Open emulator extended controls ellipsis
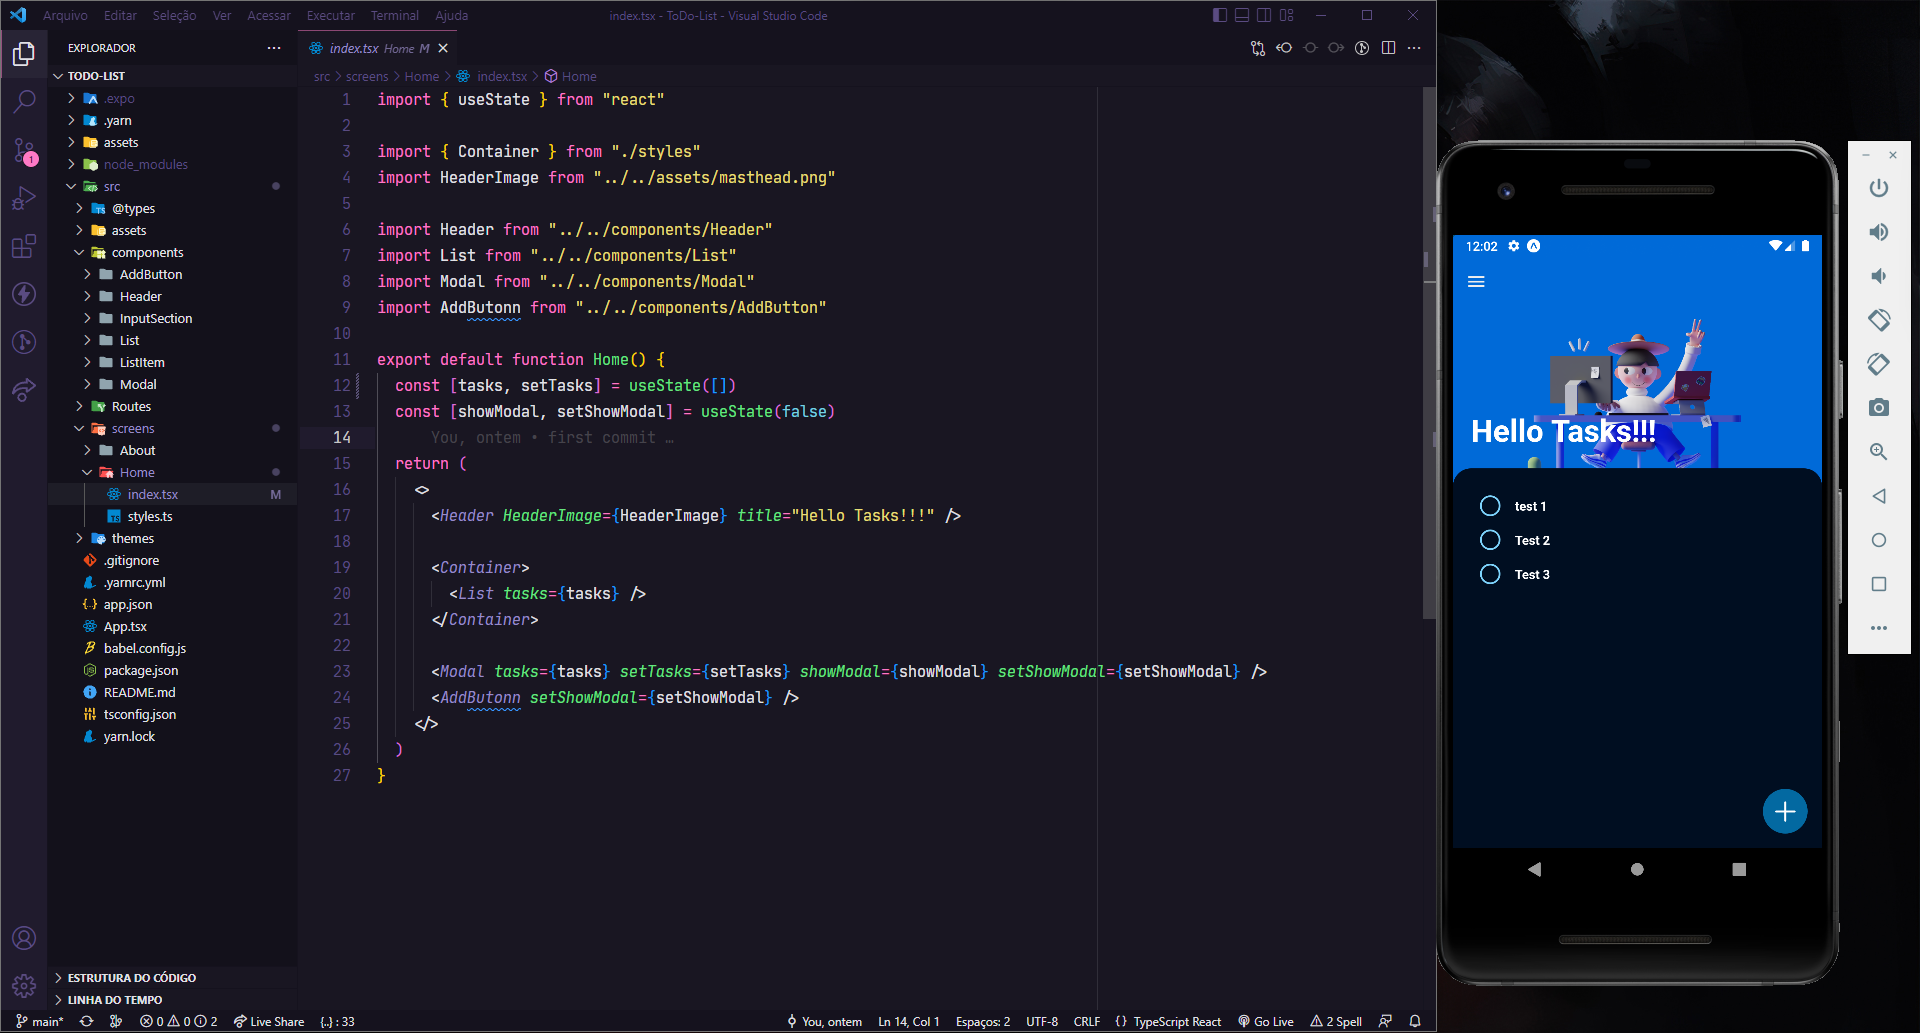The width and height of the screenshot is (1920, 1033). click(1879, 628)
